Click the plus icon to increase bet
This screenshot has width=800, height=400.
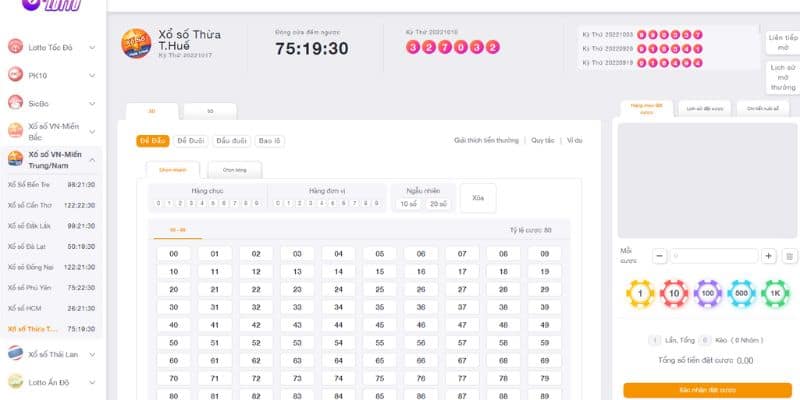tap(769, 256)
